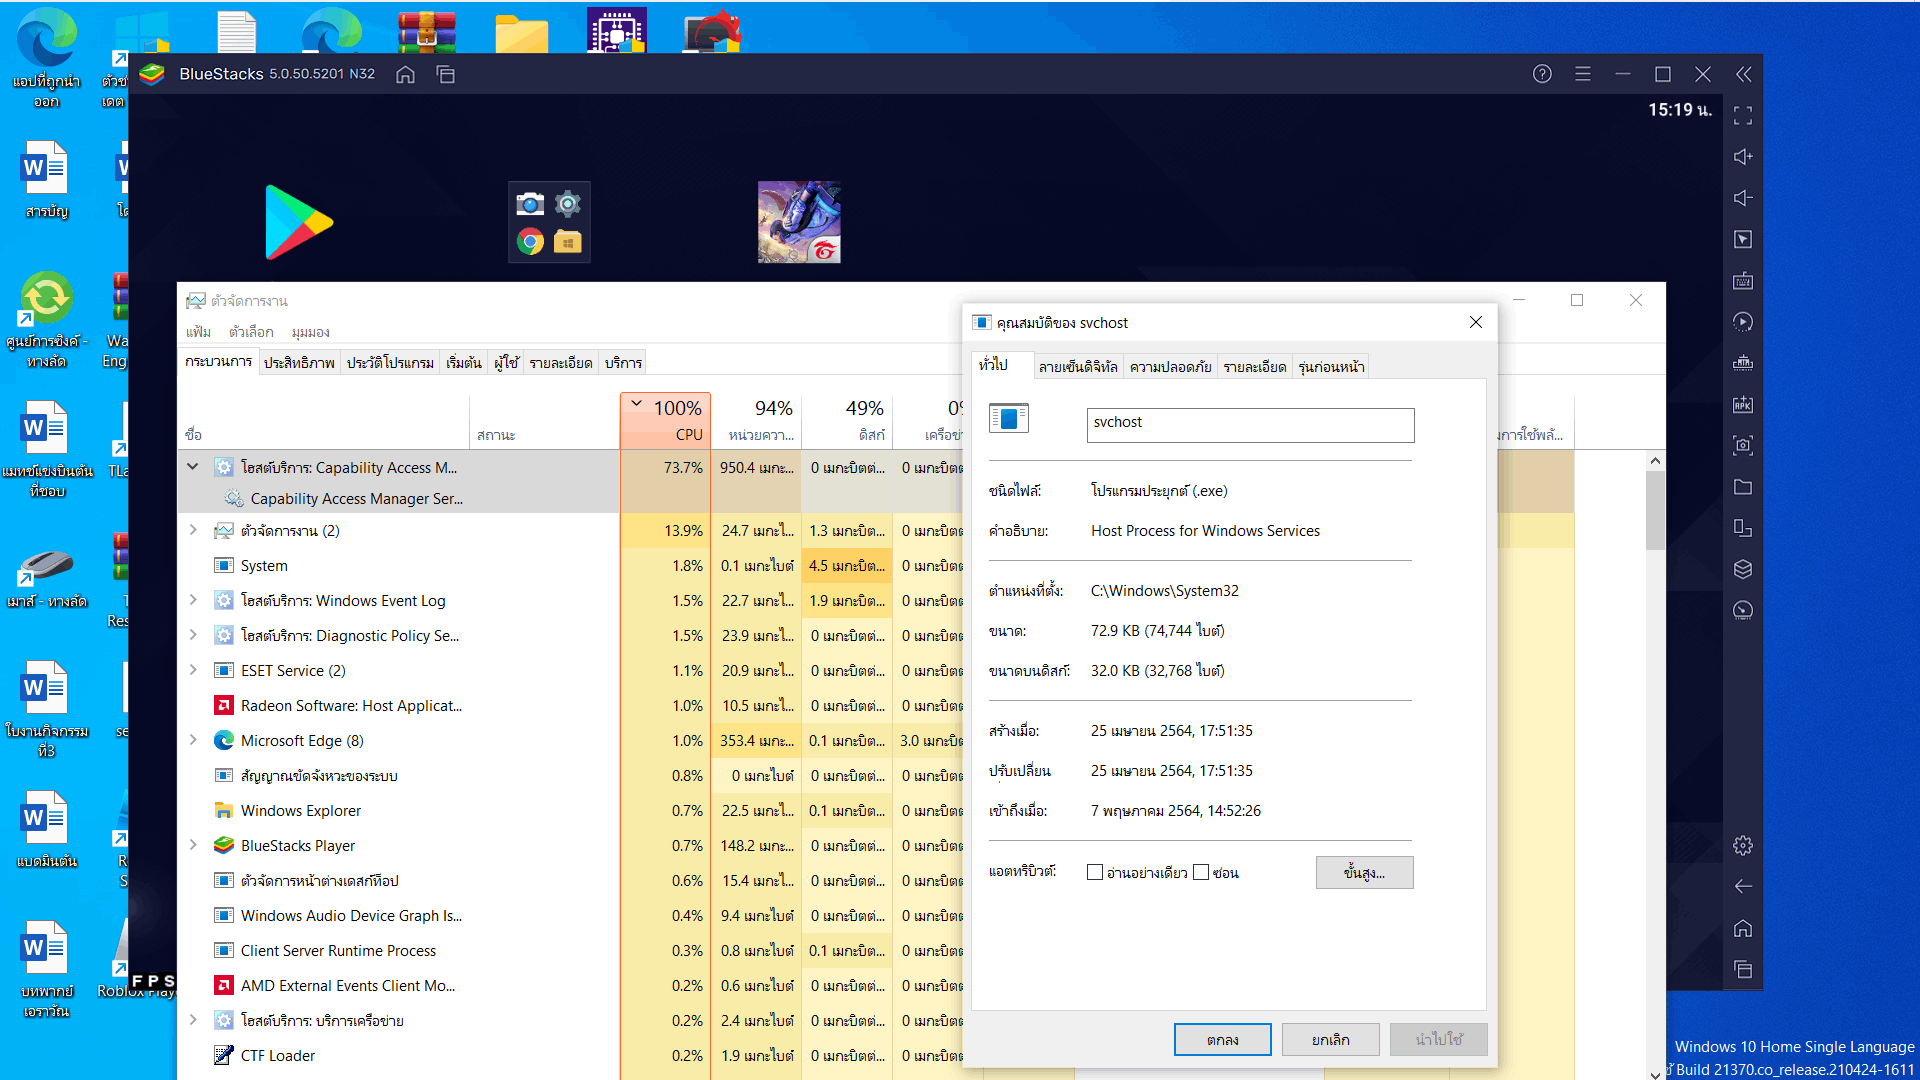
Task: Enable the read-only attribute checkbox
Action: 1095,873
